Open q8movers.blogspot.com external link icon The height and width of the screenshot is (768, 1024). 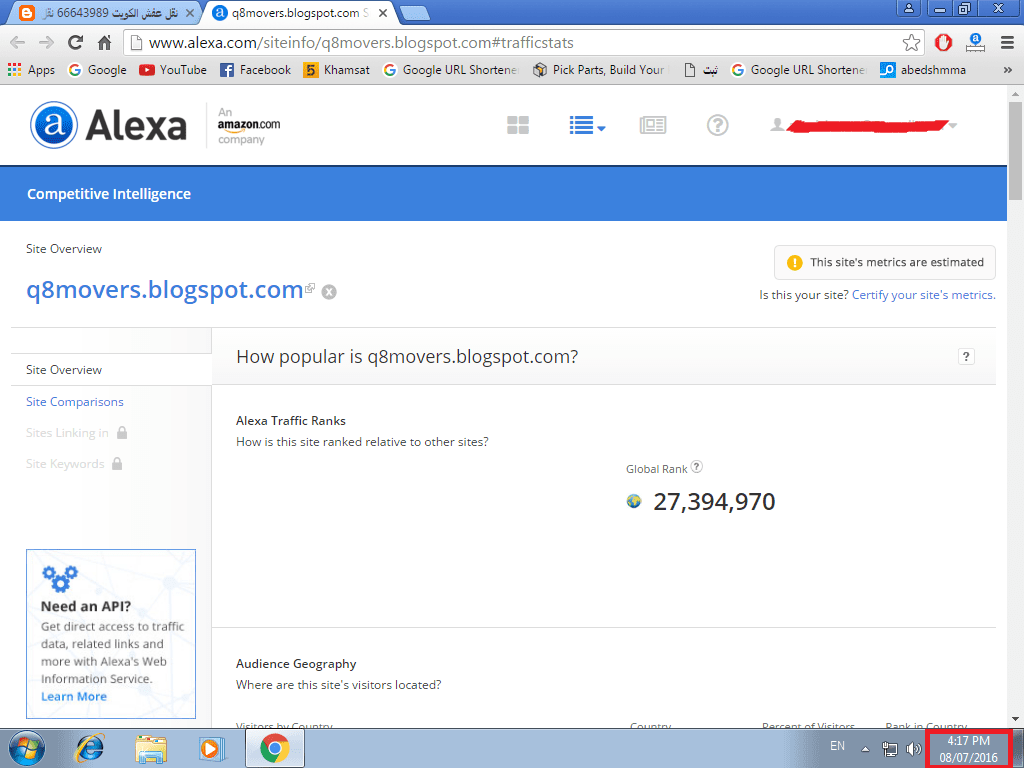coord(310,287)
